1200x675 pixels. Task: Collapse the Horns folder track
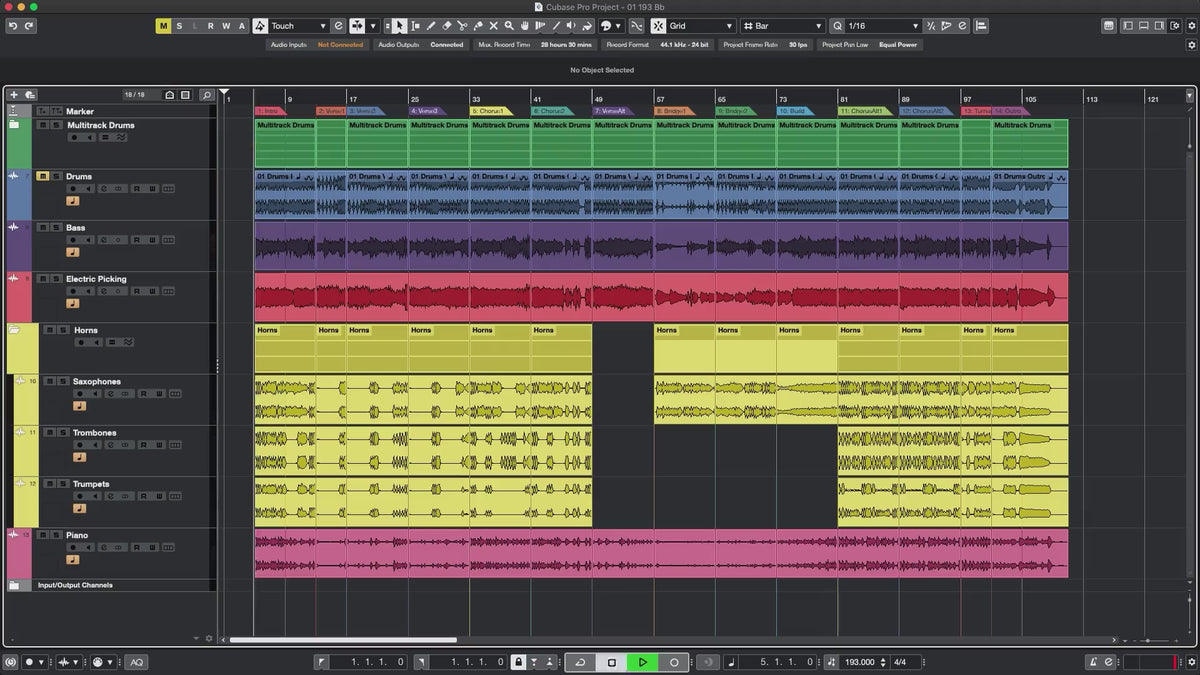(15, 329)
